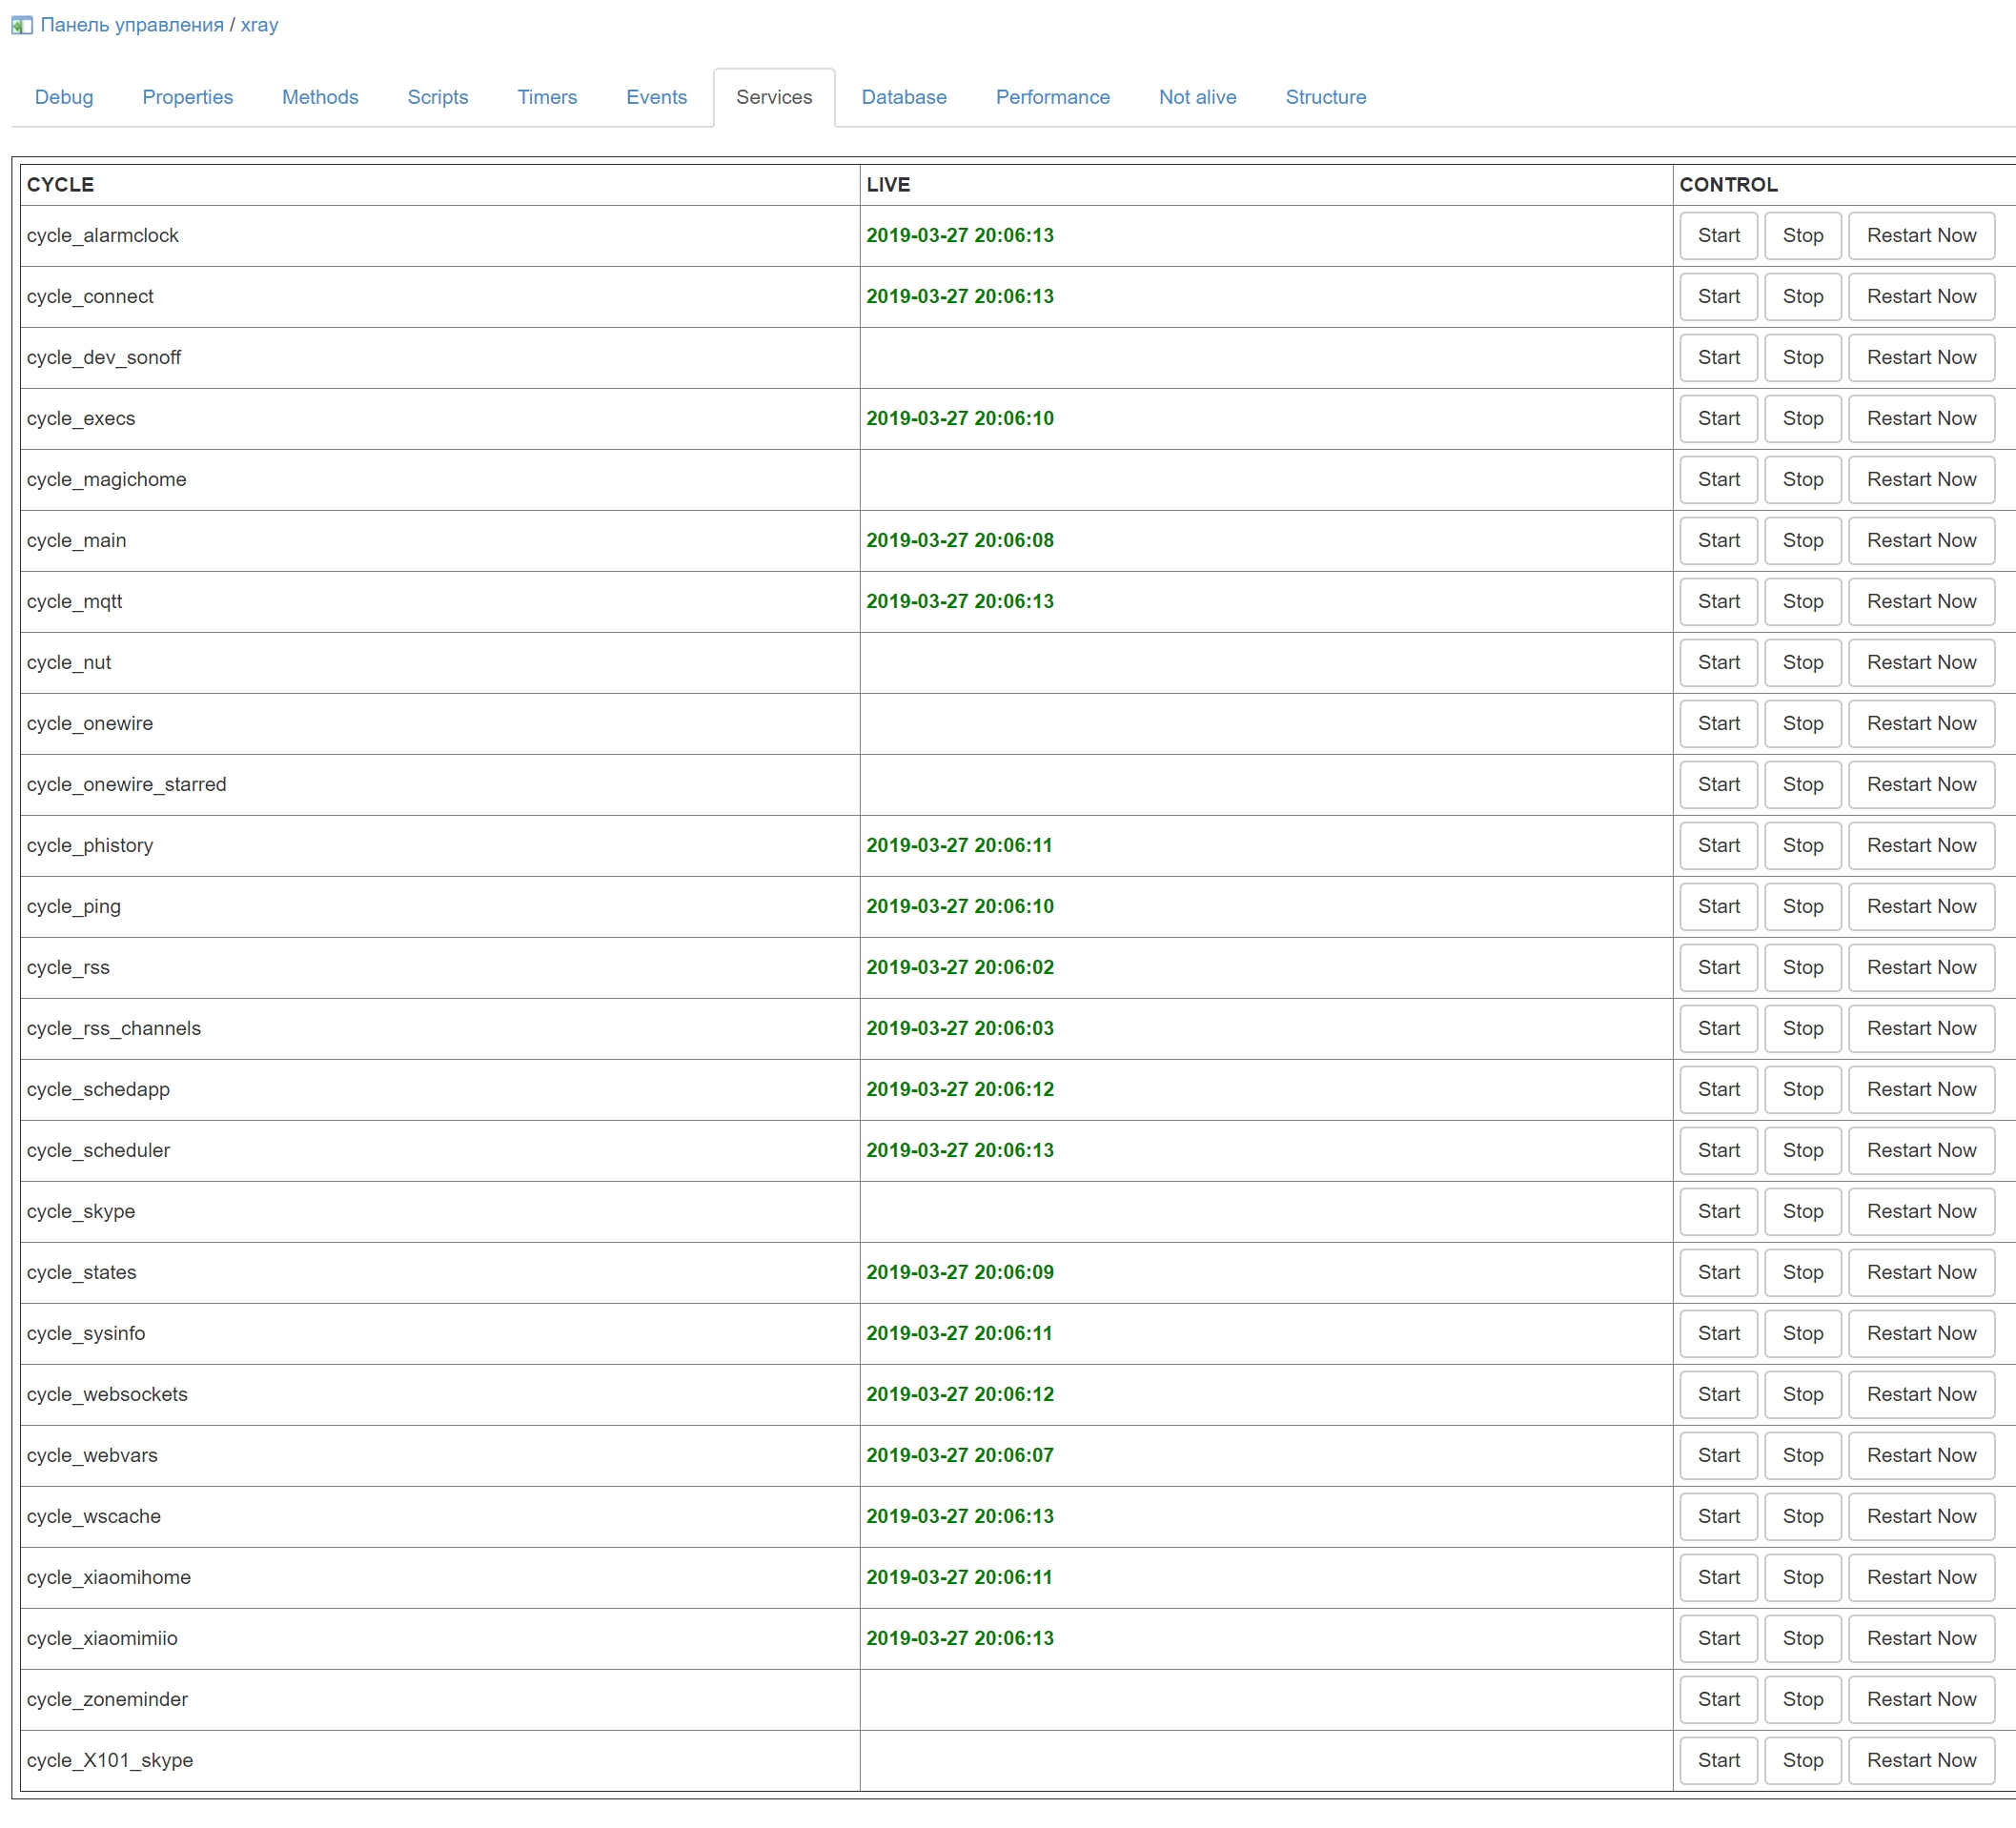Open the Панель управления breadcrumb link
The width and height of the screenshot is (2016, 1828).
(x=132, y=25)
